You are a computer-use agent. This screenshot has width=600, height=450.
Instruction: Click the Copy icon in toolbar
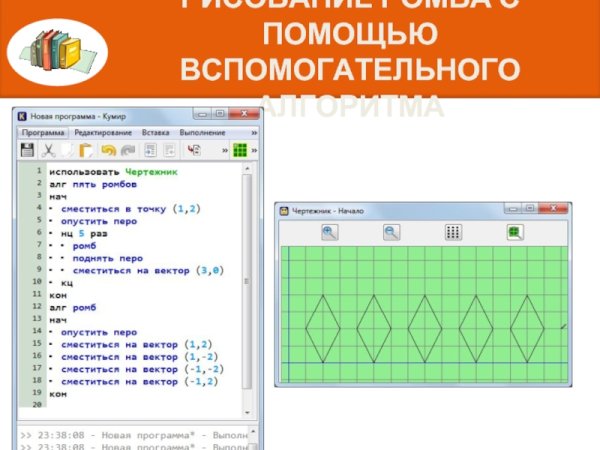tap(67, 150)
